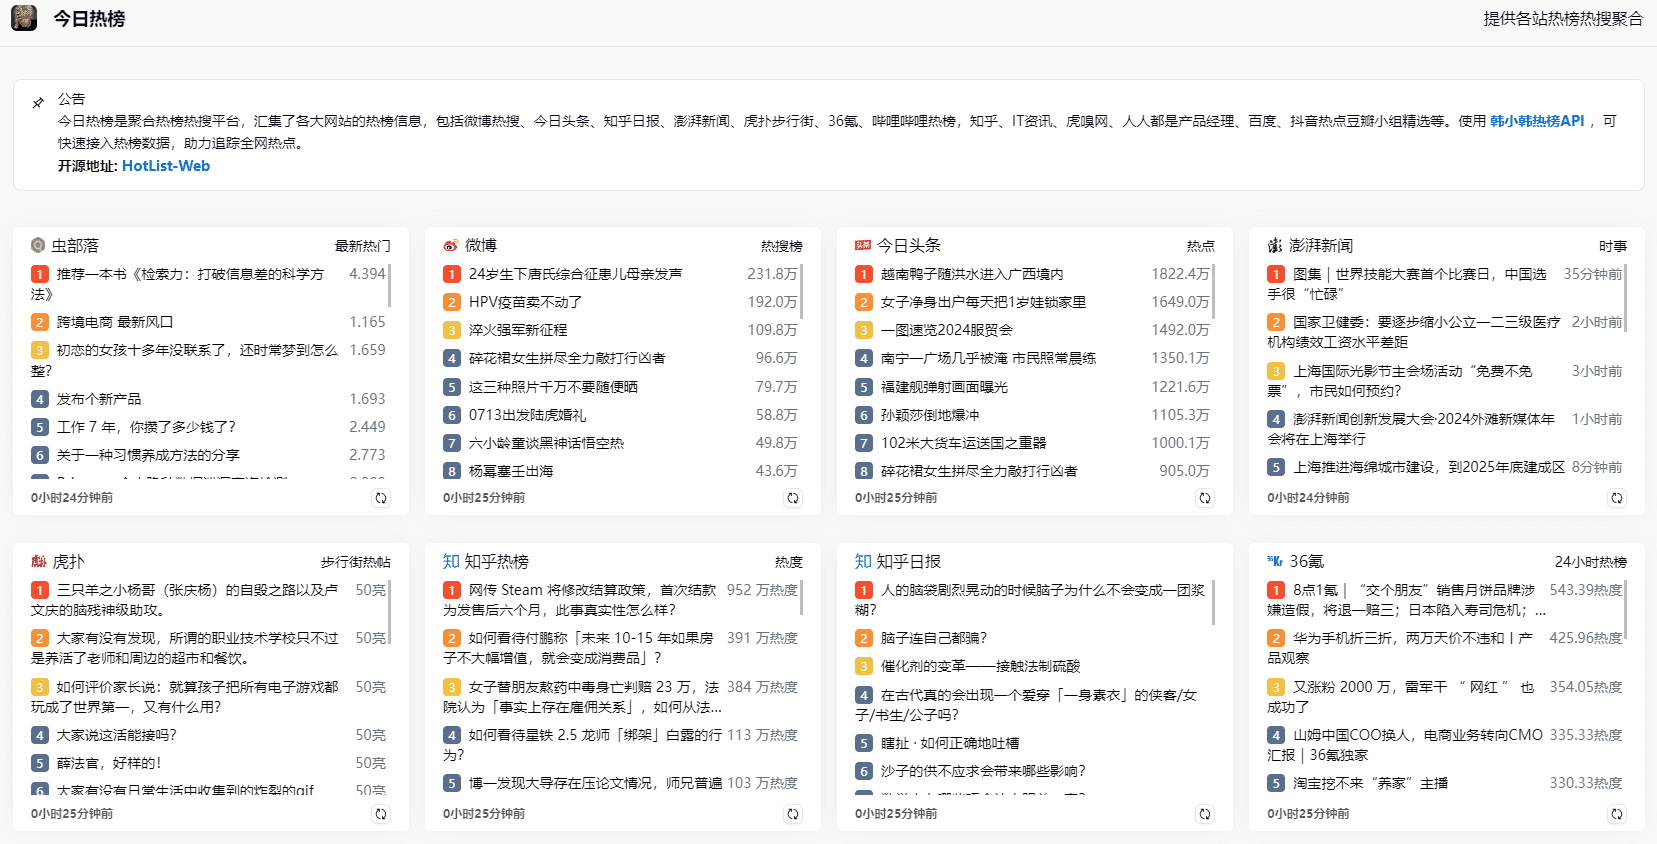Refresh the 今日头条 card
Screen dimensions: 1657x844
point(1204,498)
